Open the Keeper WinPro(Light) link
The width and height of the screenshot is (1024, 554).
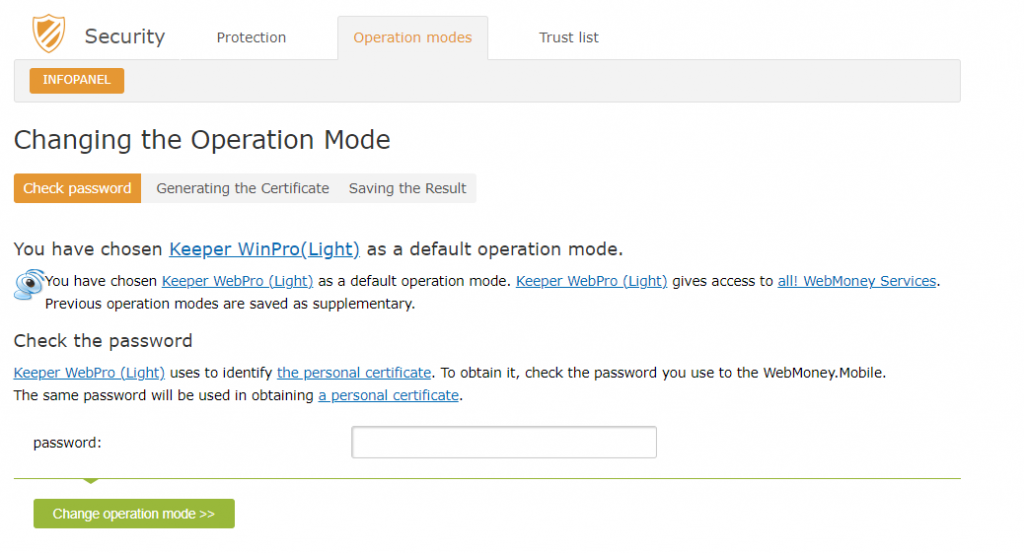(x=264, y=250)
